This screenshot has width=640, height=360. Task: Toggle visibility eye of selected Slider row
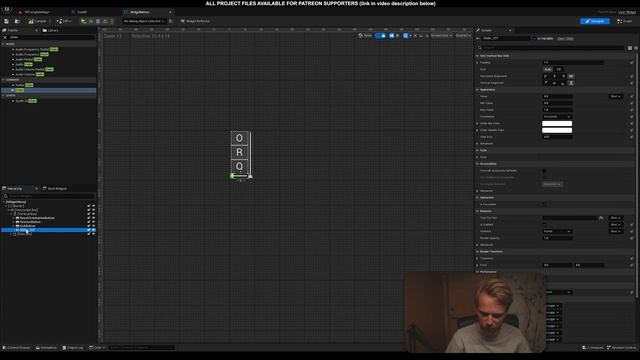click(x=93, y=230)
